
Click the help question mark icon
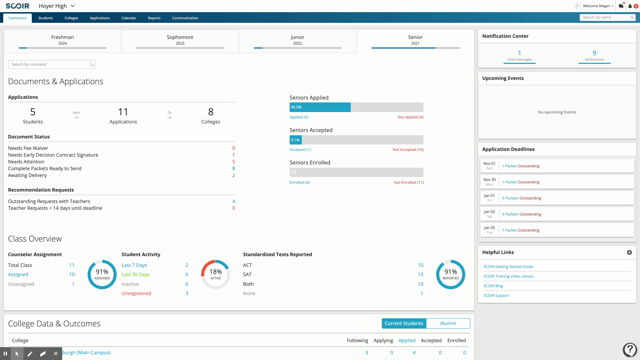[630, 349]
